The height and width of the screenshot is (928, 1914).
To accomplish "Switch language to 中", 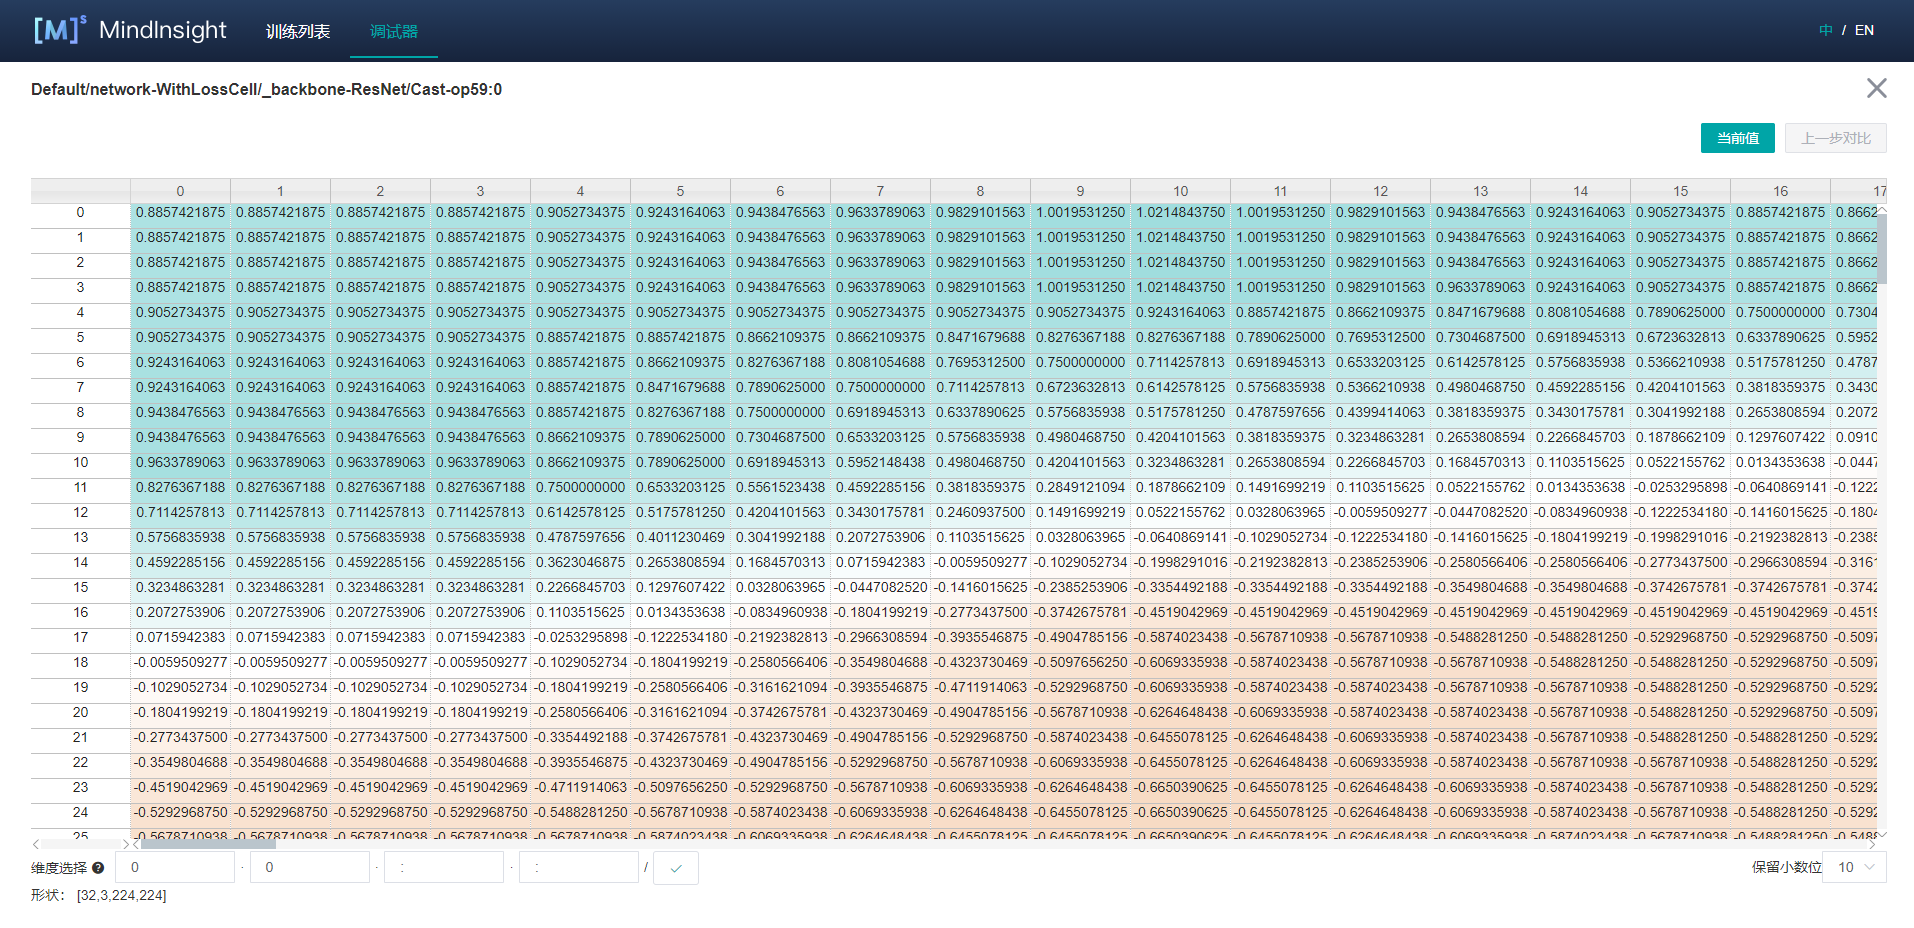I will [x=1825, y=30].
